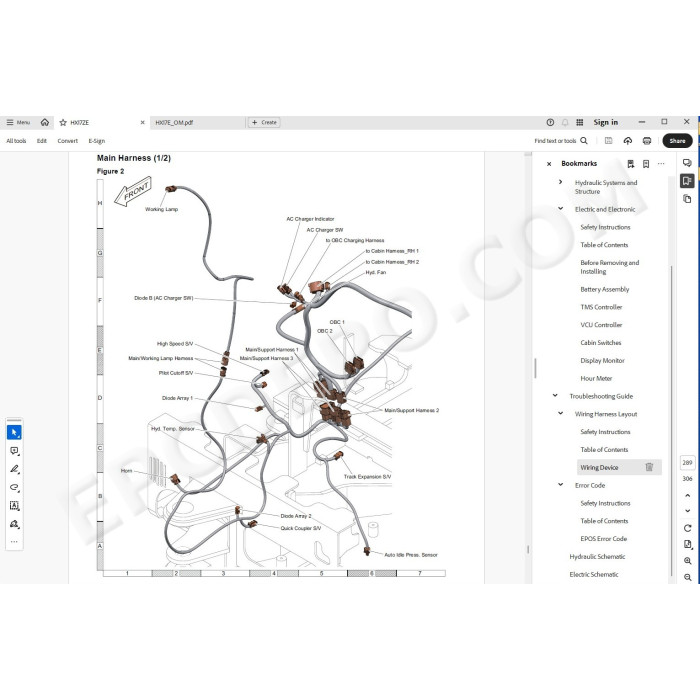Select the freehand Draw tool
Screen dimensions: 700x700
coord(14,488)
